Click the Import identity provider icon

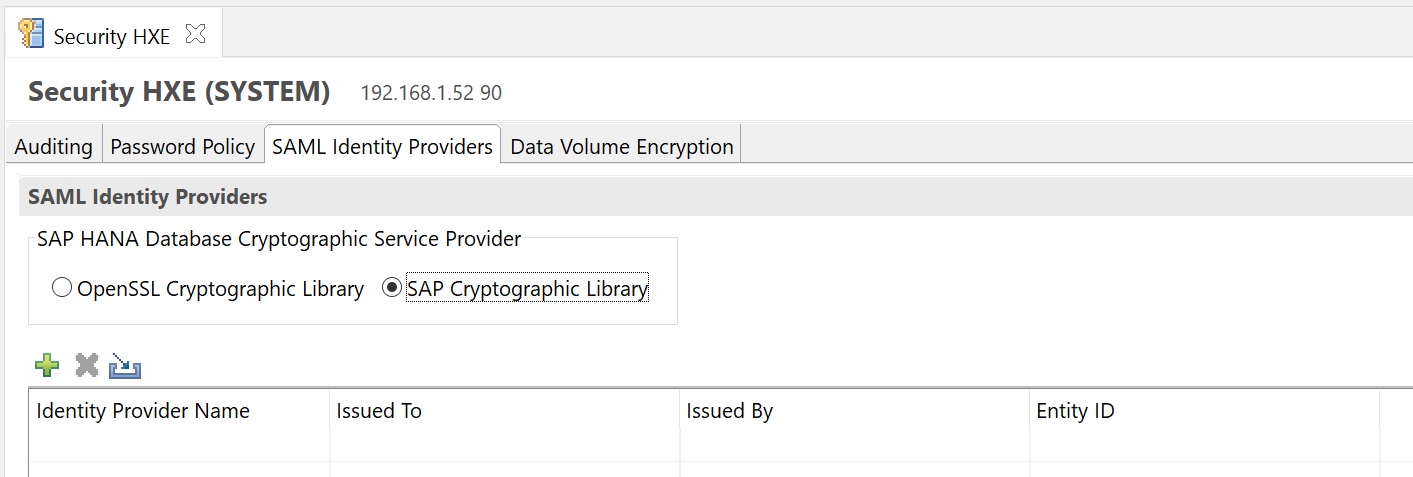[x=126, y=366]
